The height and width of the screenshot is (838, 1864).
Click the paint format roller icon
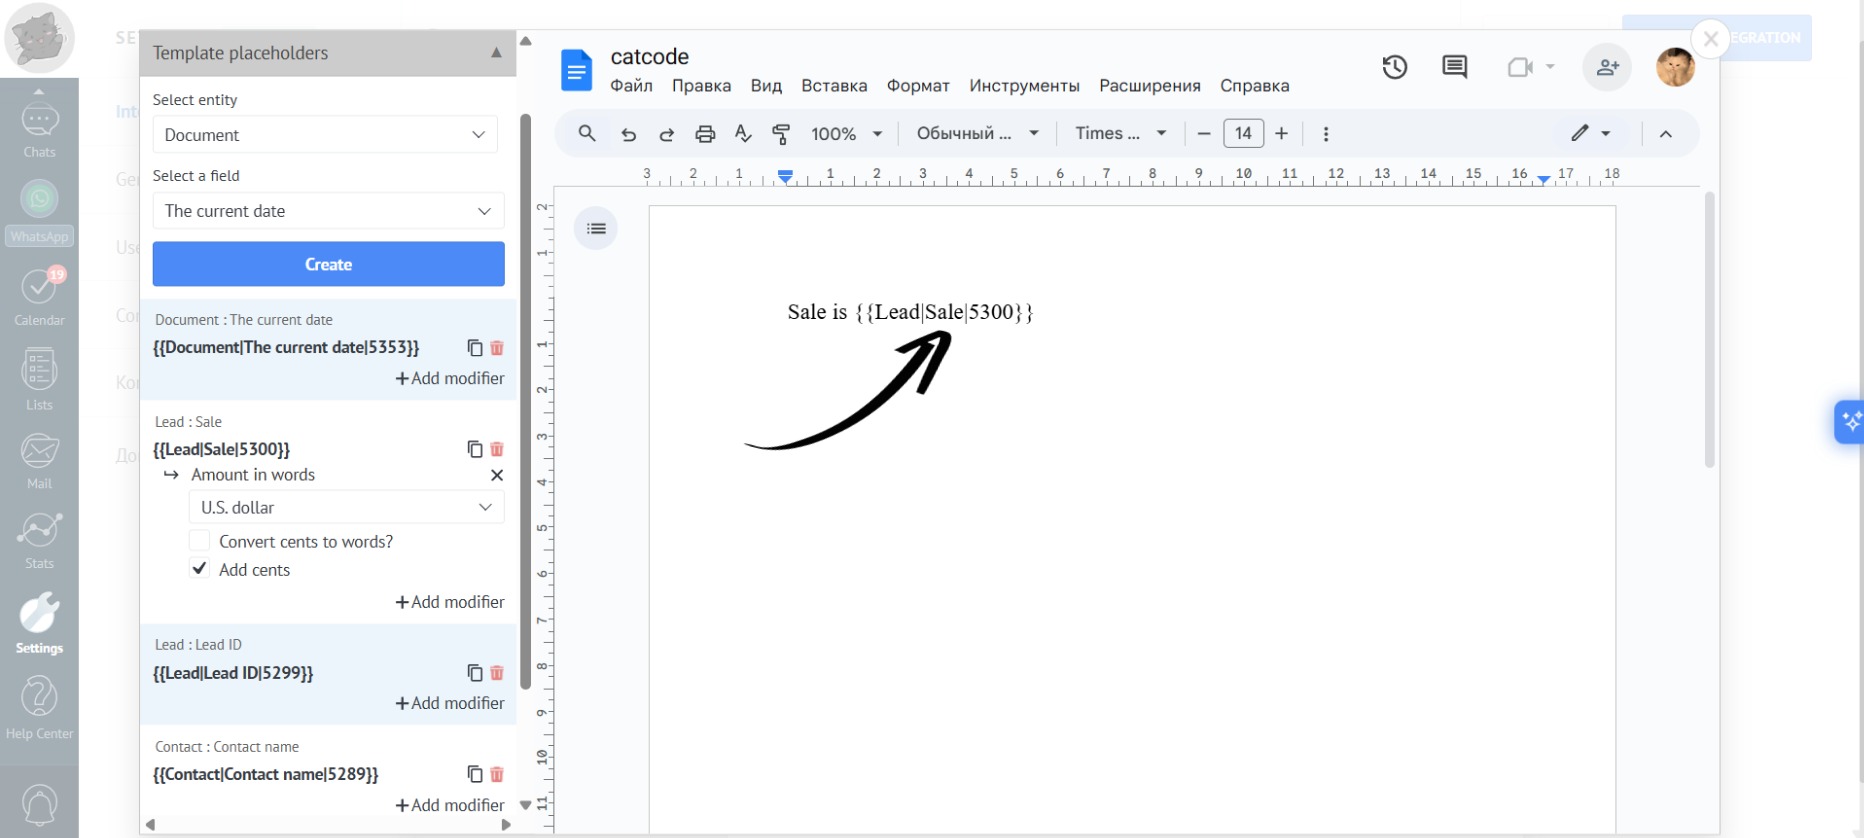pos(781,134)
